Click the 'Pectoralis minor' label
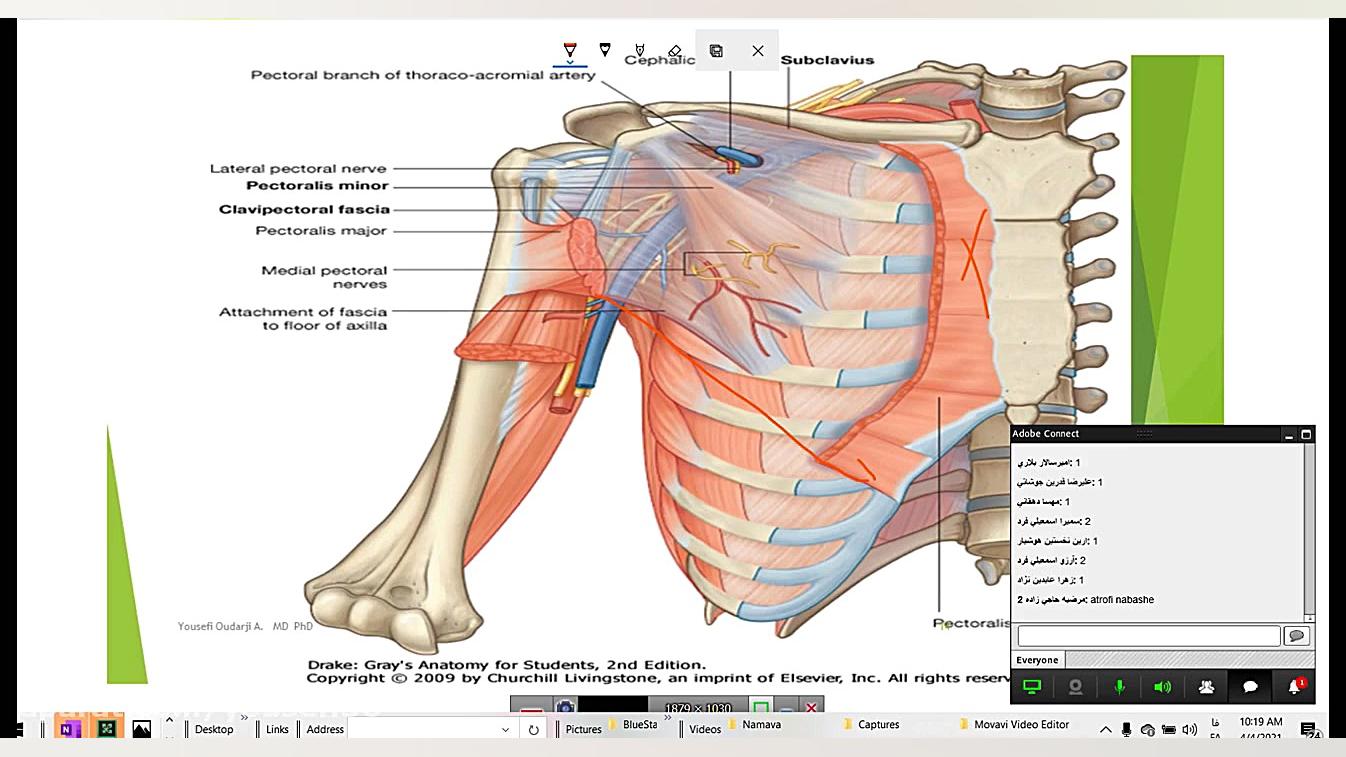This screenshot has height=757, width=1346. [318, 186]
